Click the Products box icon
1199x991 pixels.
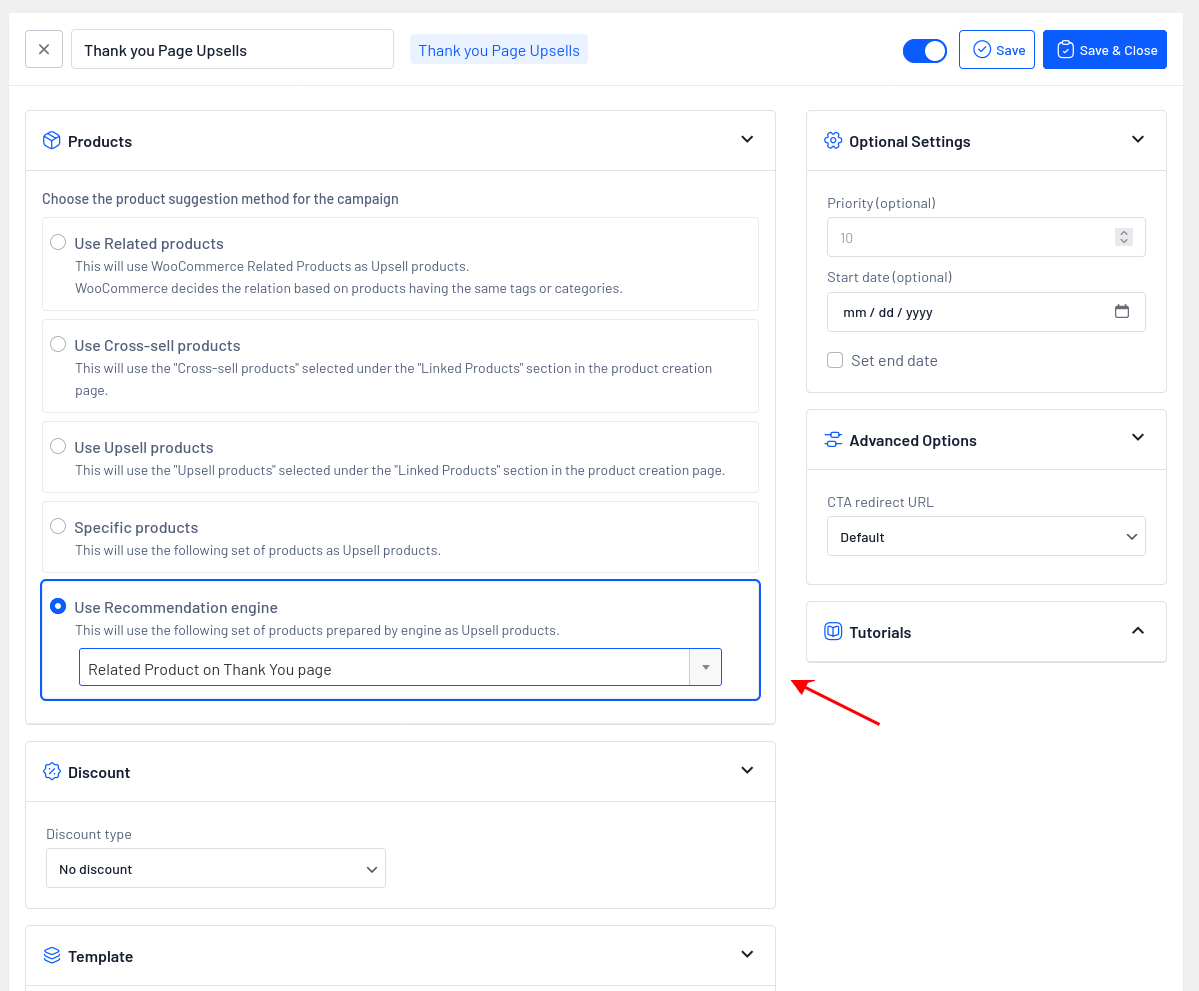[51, 141]
